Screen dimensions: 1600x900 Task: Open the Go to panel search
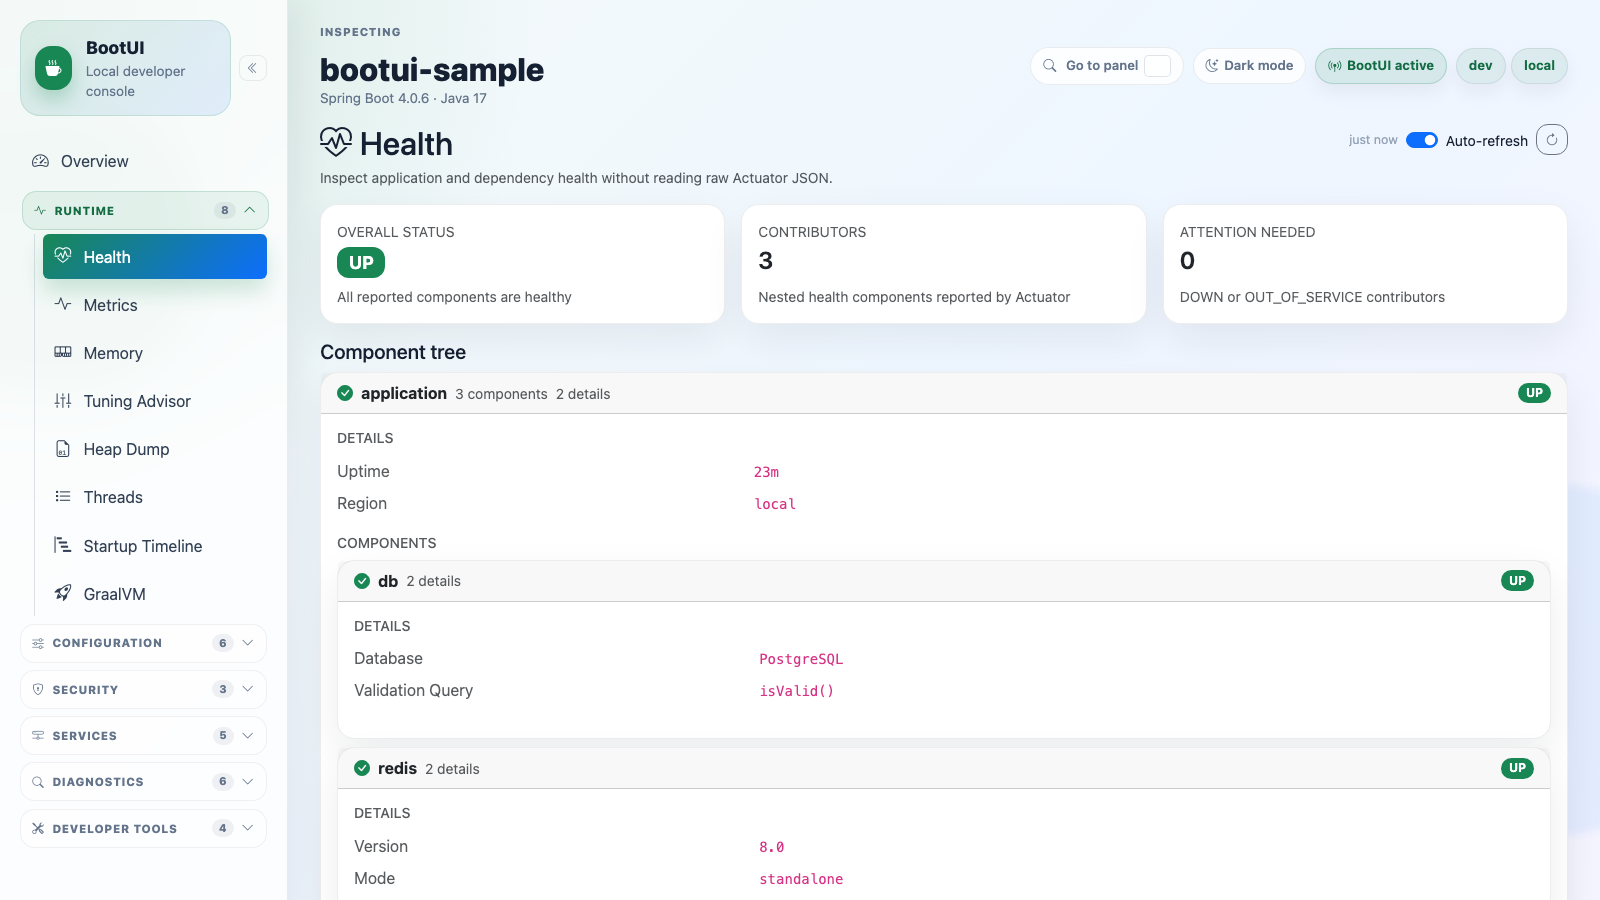pyautogui.click(x=1106, y=66)
